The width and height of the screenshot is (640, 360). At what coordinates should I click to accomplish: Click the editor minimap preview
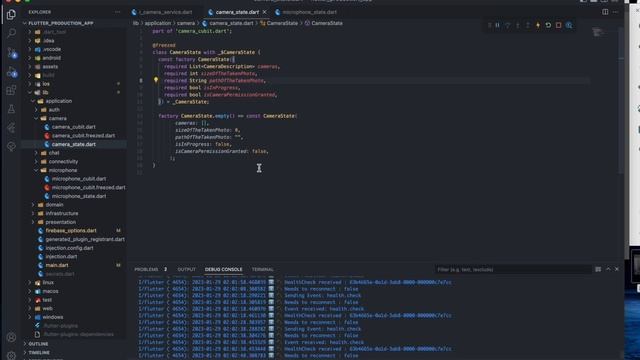[x=598, y=32]
